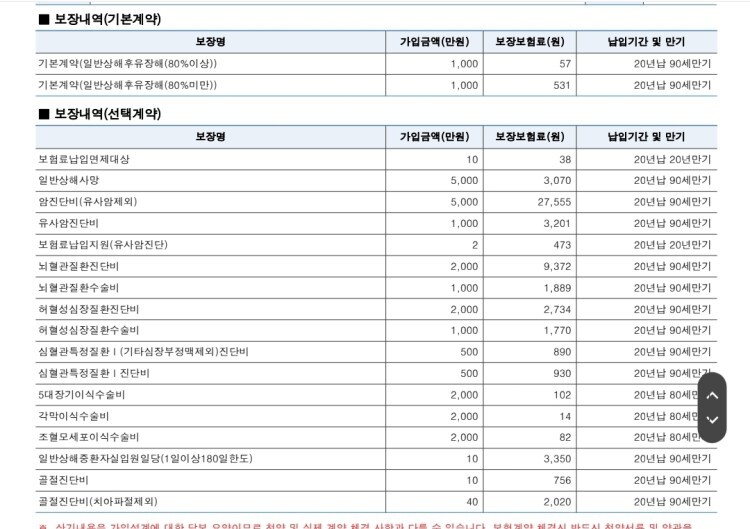Image resolution: width=750 pixels, height=529 pixels.
Task: Select the 보장내역(선택계약) section heading
Action: coord(99,114)
